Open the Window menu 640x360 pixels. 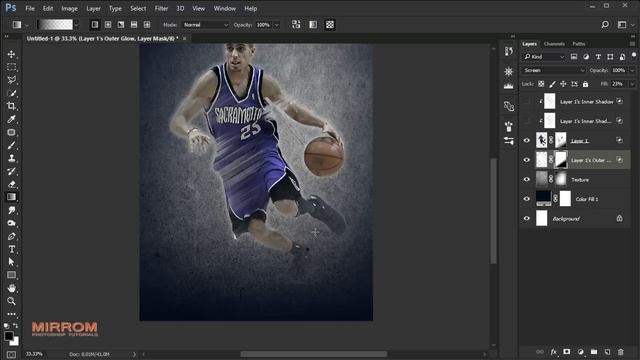224,8
